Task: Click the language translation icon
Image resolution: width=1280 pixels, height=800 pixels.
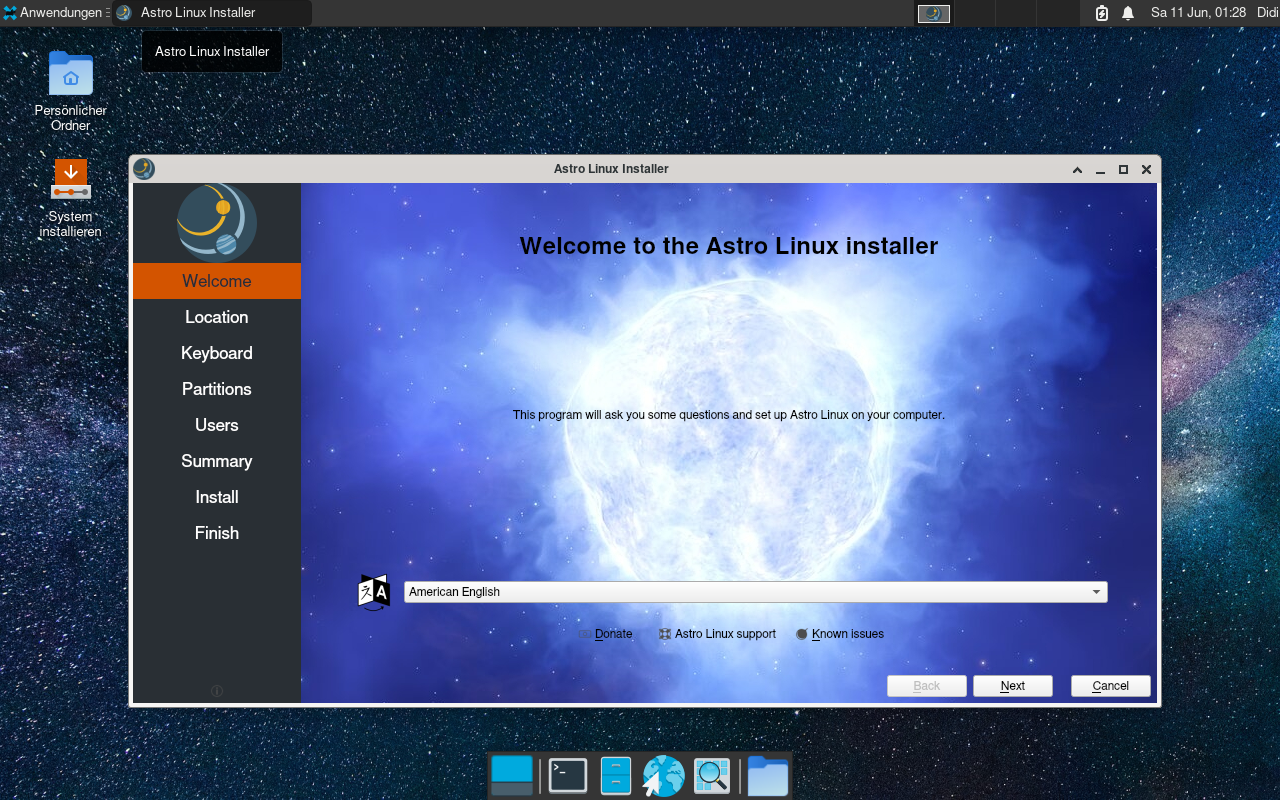Action: 374,592
